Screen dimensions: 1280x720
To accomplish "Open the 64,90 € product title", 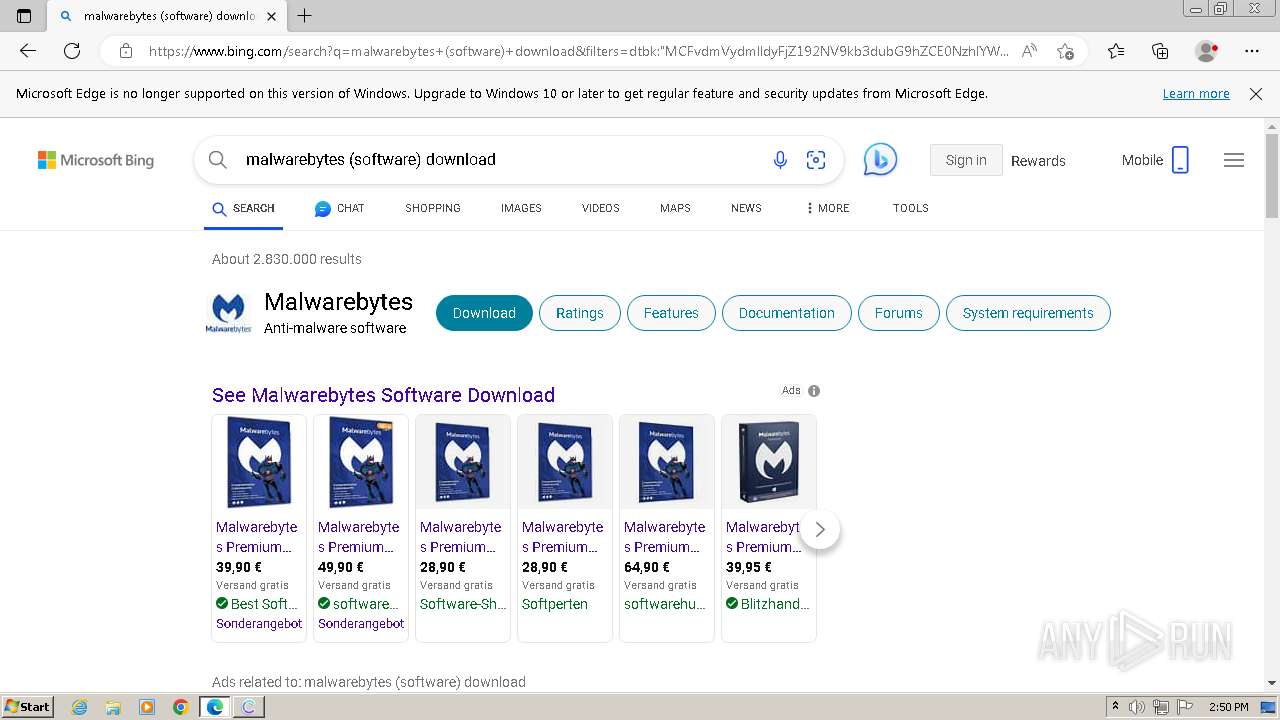I will pyautogui.click(x=665, y=537).
